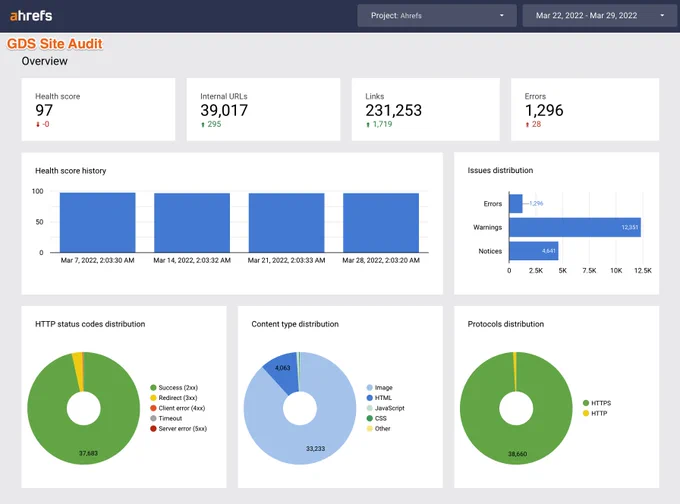This screenshot has height=504, width=680.
Task: Click the green up arrow next to 1,719
Action: pos(368,124)
